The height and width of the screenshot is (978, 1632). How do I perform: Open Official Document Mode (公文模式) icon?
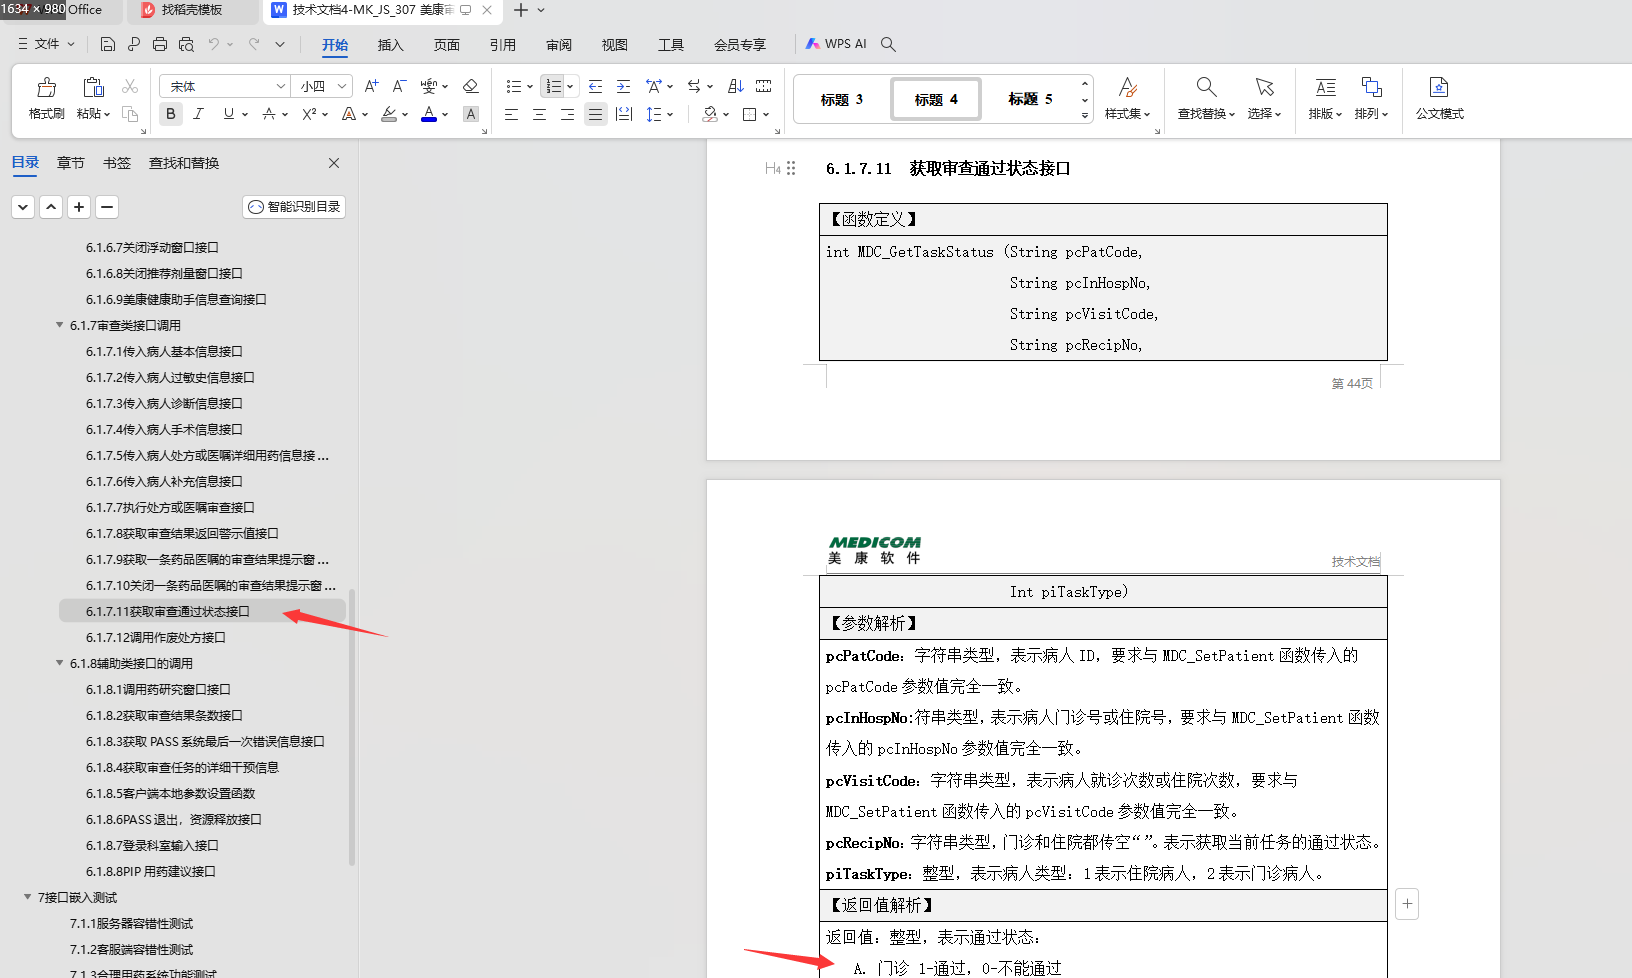tap(1439, 87)
